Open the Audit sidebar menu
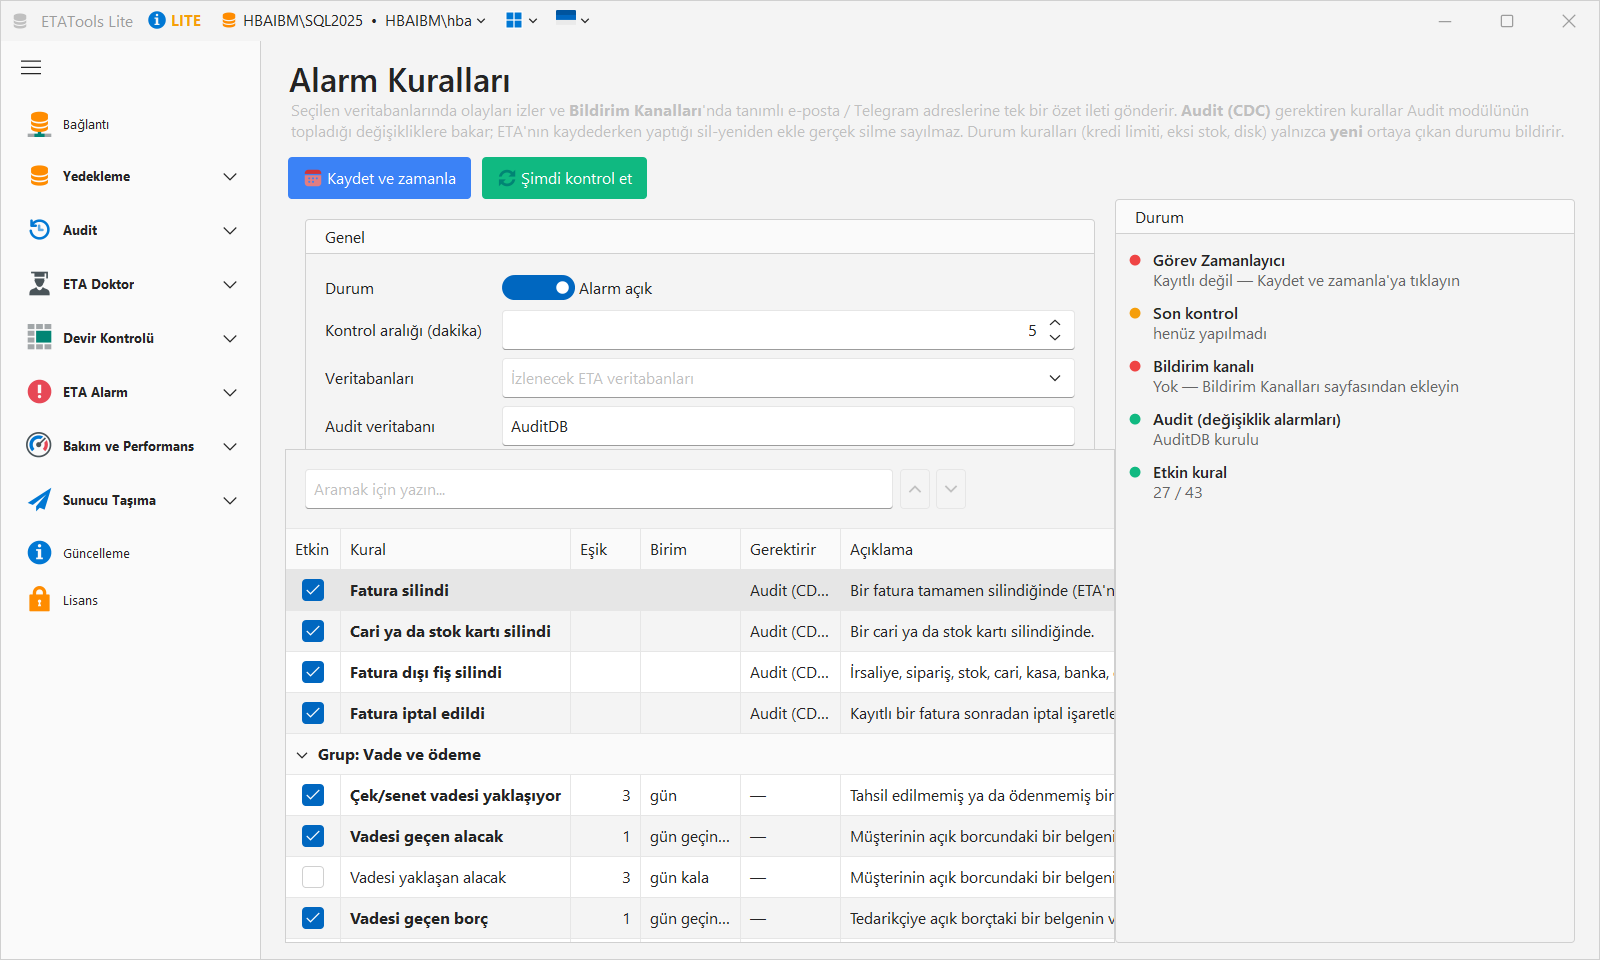 (133, 230)
